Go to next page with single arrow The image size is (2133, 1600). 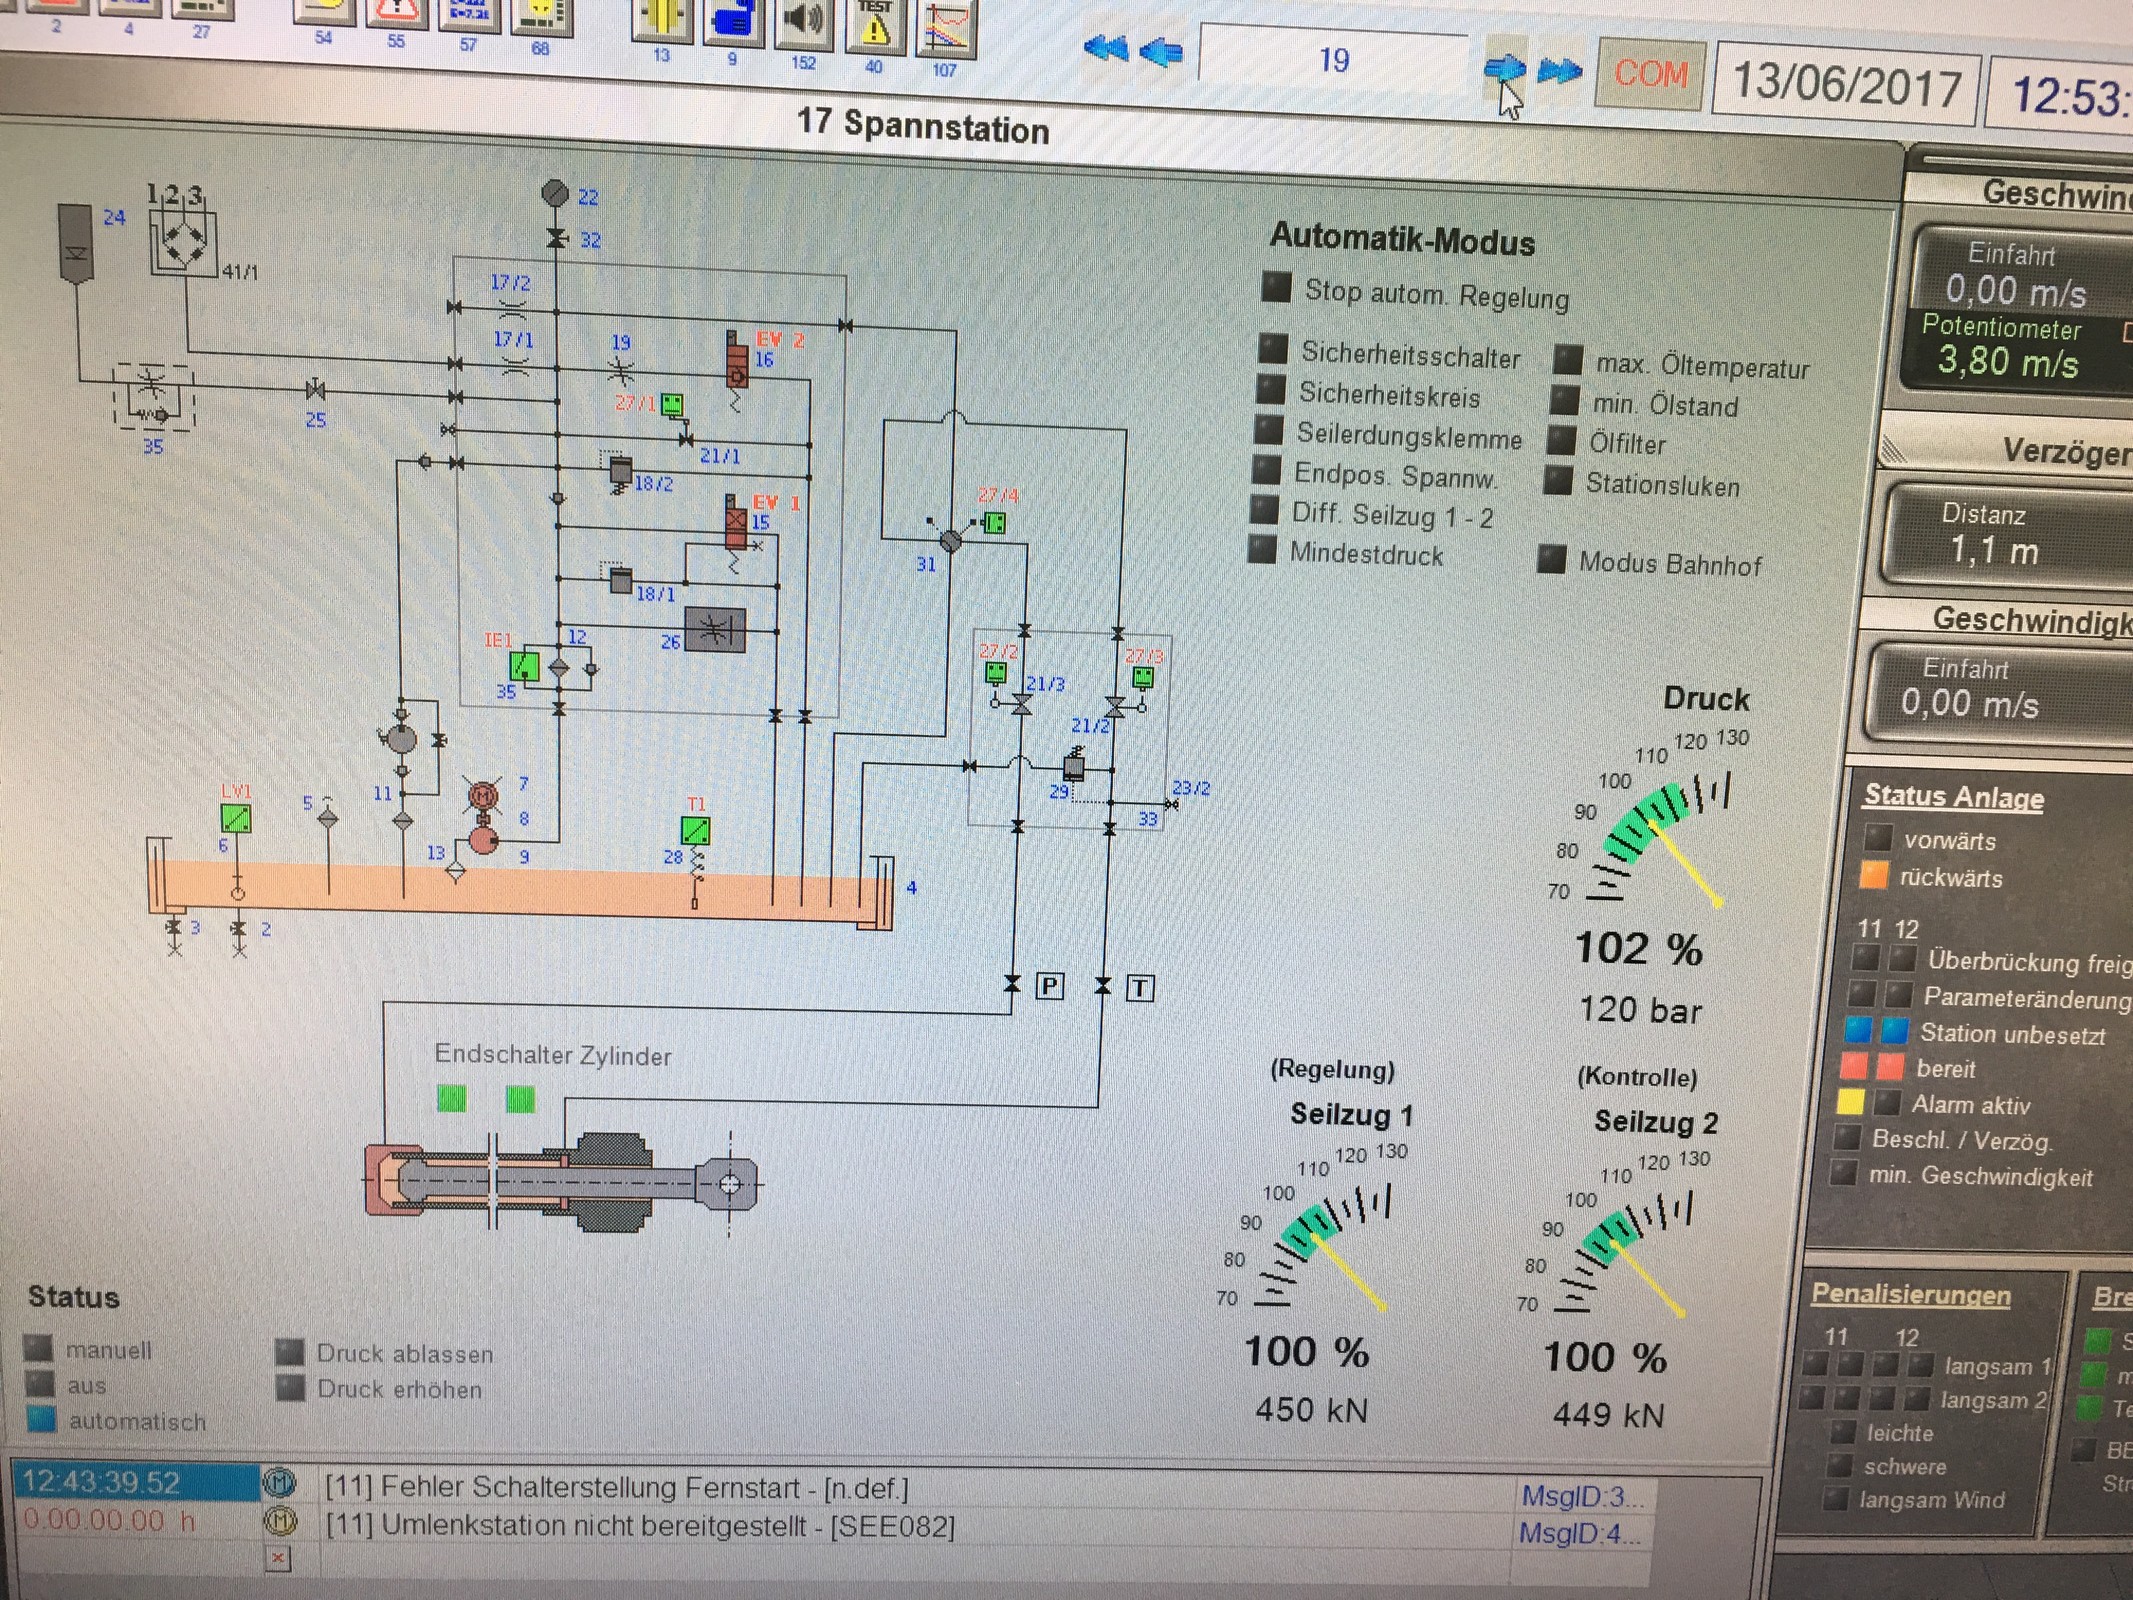[1504, 68]
